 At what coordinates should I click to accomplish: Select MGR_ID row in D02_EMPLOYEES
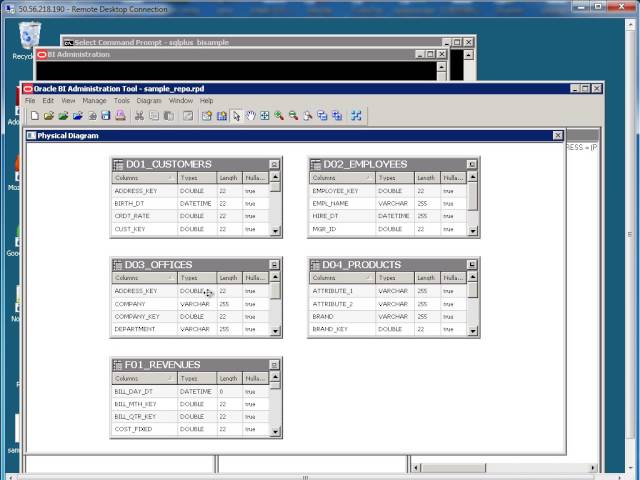click(388, 229)
